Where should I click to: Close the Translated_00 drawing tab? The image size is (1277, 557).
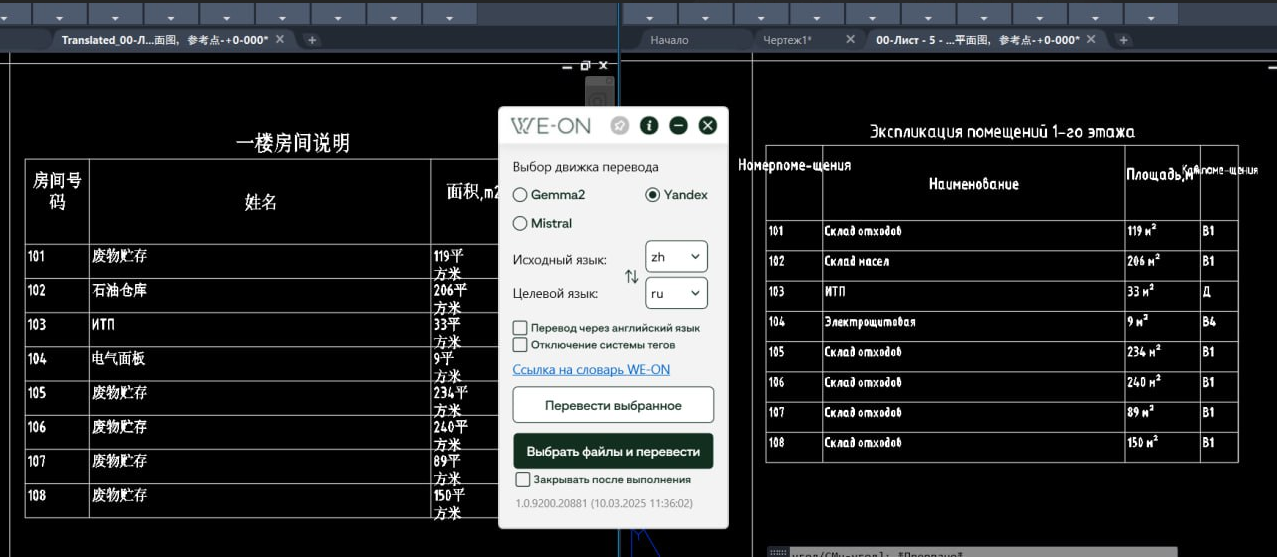click(x=280, y=39)
